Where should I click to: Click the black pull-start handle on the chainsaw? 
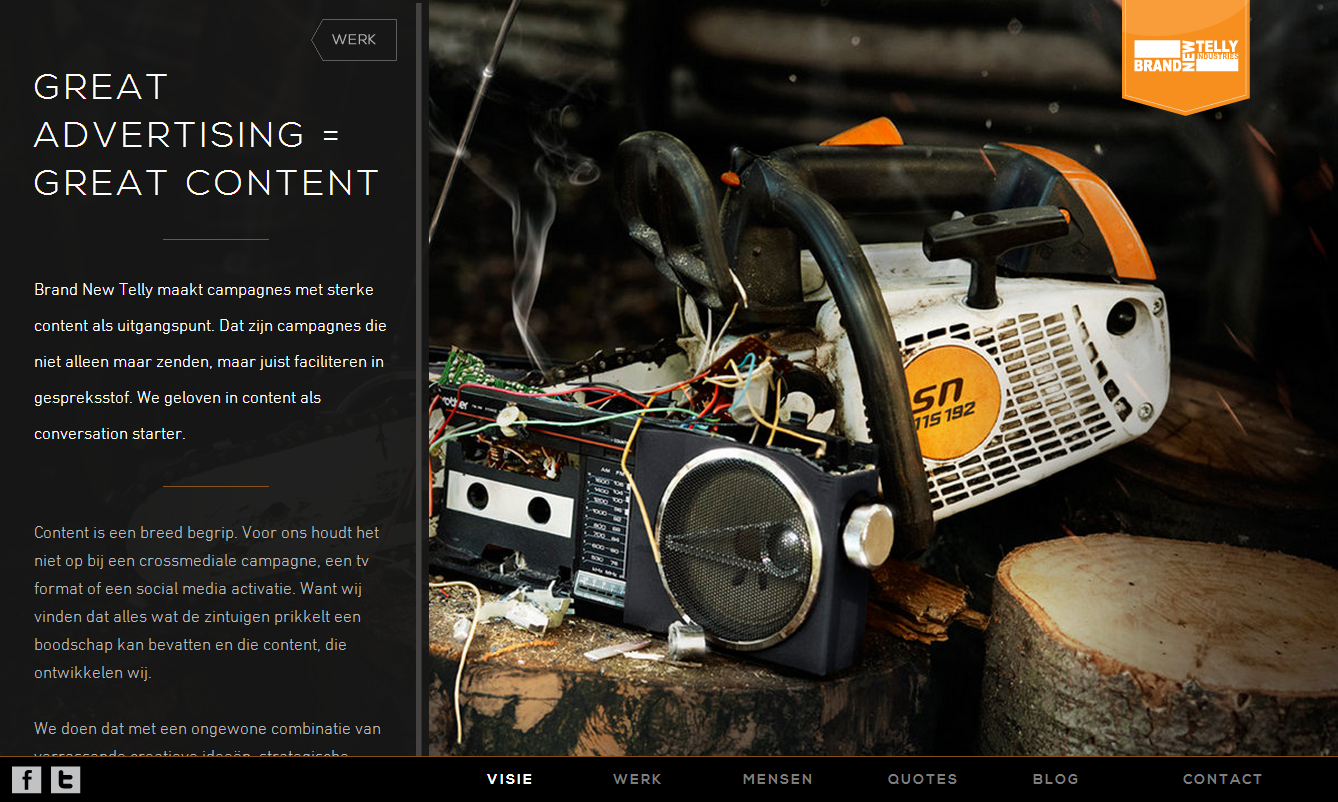click(x=995, y=238)
